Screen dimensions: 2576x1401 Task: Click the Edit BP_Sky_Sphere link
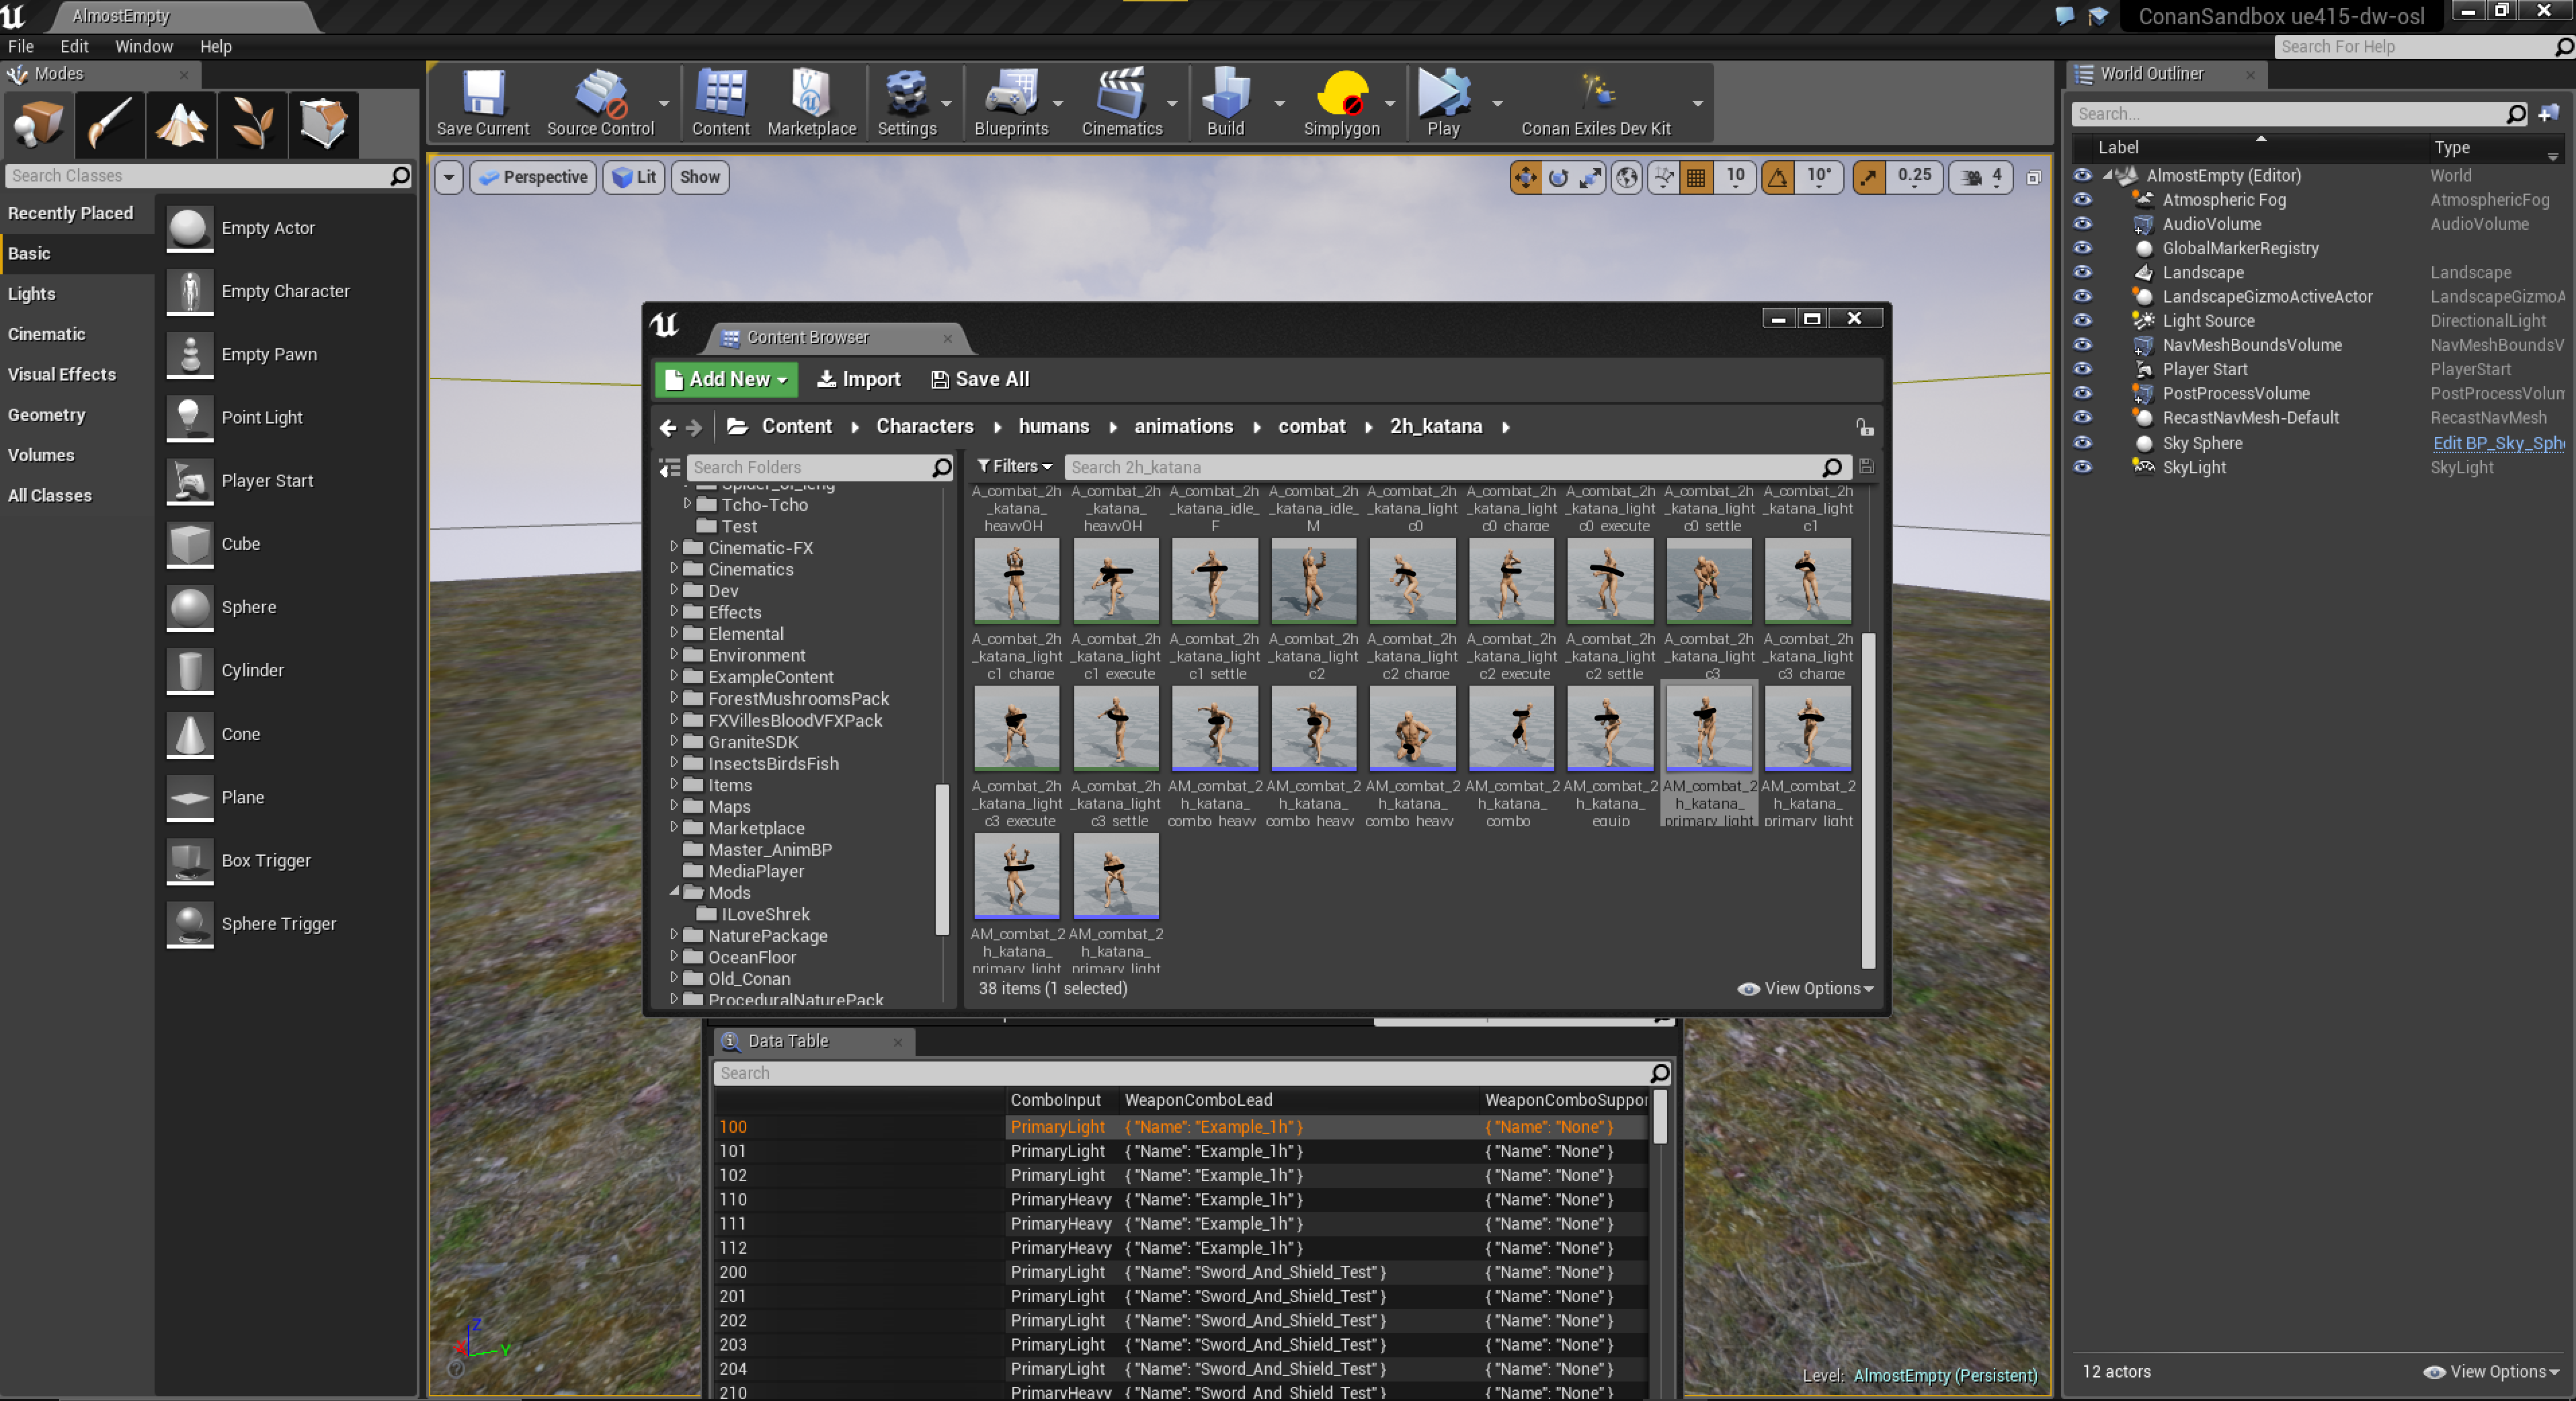(x=2496, y=443)
